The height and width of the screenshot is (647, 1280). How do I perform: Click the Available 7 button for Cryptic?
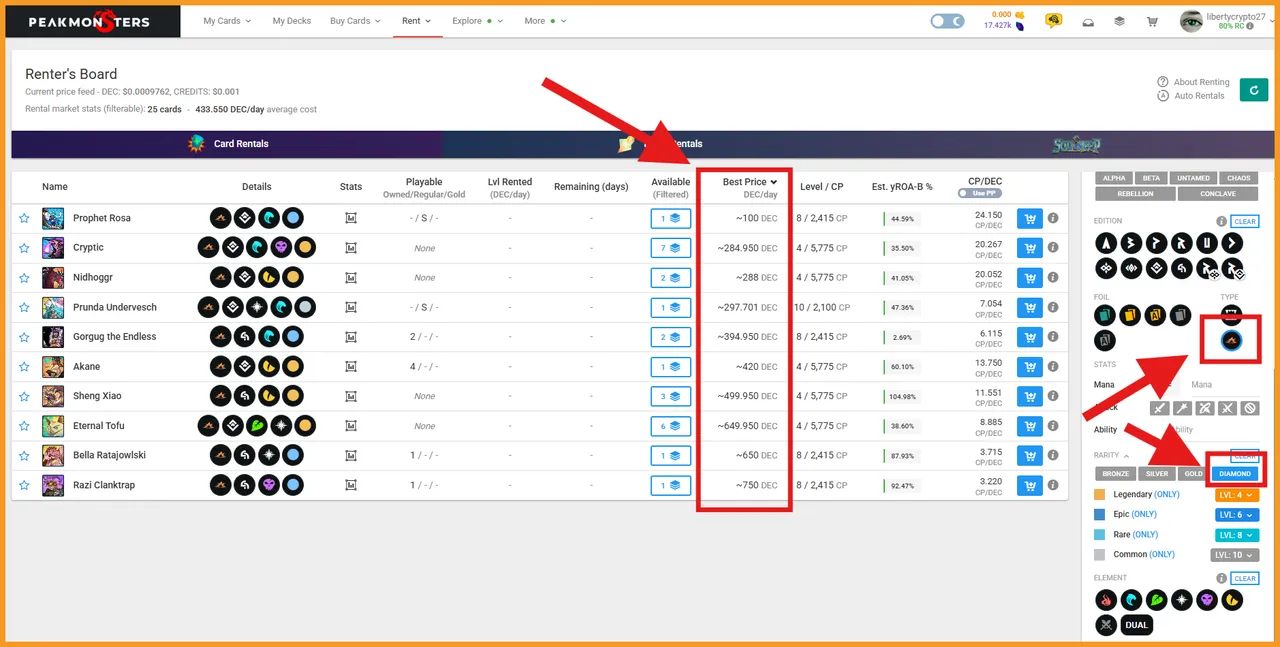click(670, 248)
